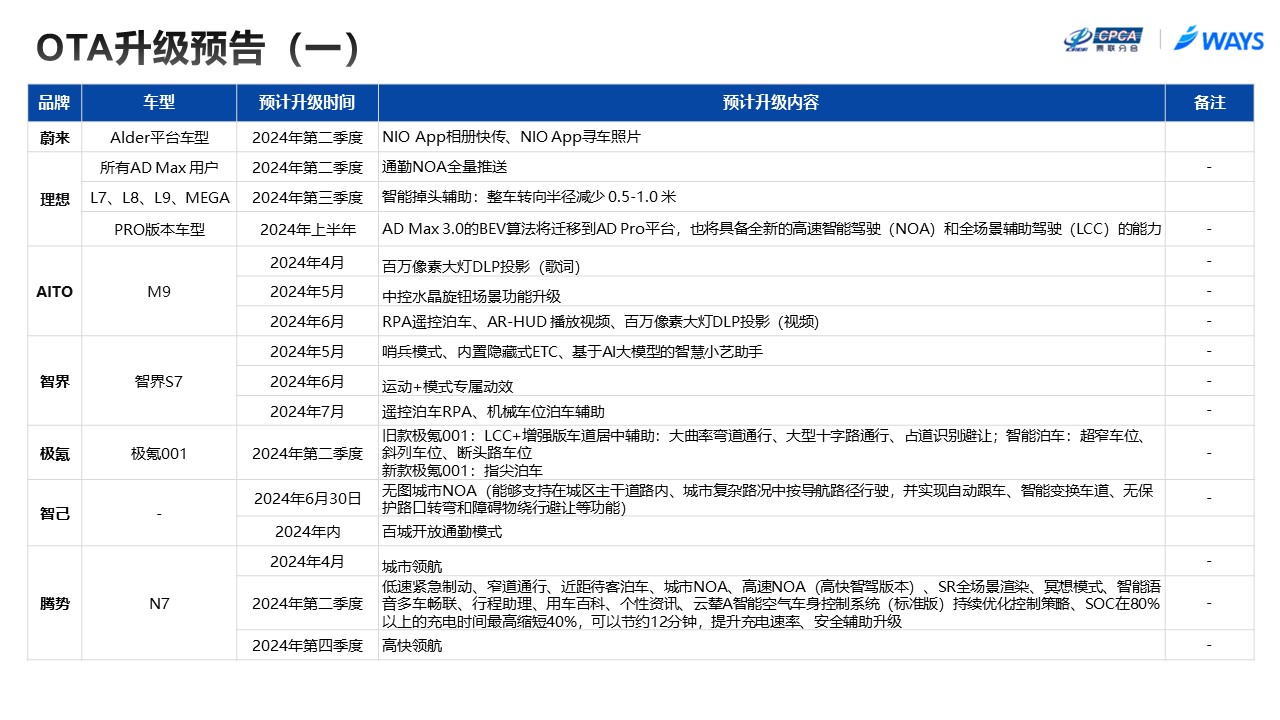Click the 2024年第四季度 time cell
1280x720 pixels.
(307, 645)
